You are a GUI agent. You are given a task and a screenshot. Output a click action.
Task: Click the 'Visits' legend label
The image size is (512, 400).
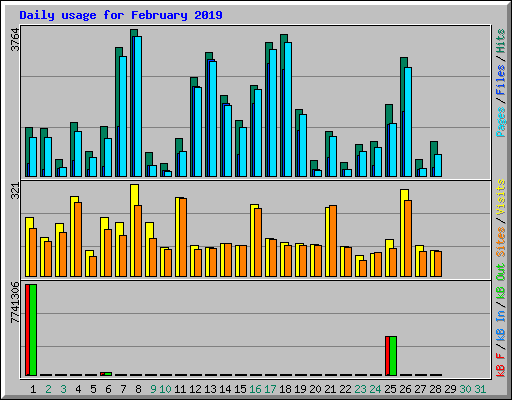coord(501,197)
